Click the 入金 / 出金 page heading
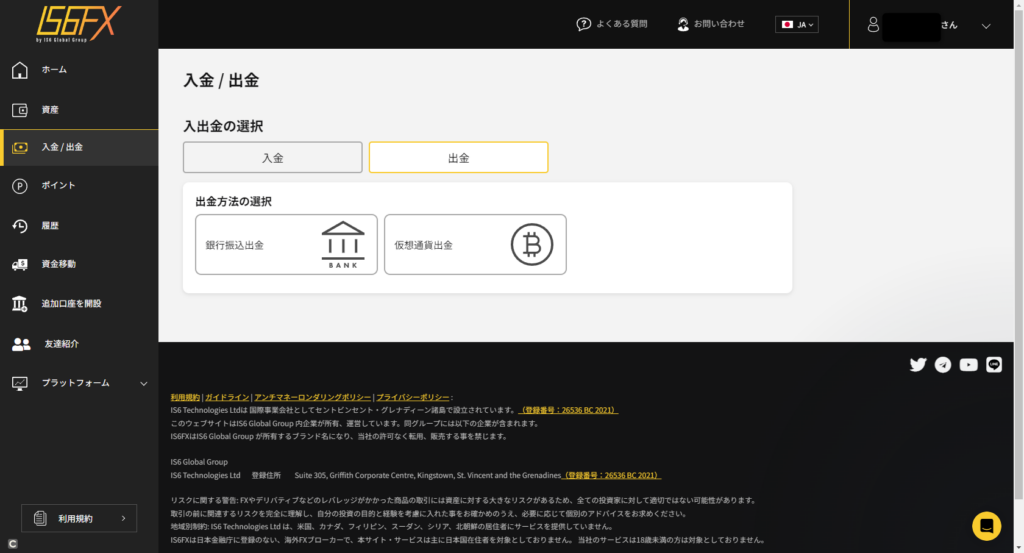The height and width of the screenshot is (553, 1024). pyautogui.click(x=221, y=81)
